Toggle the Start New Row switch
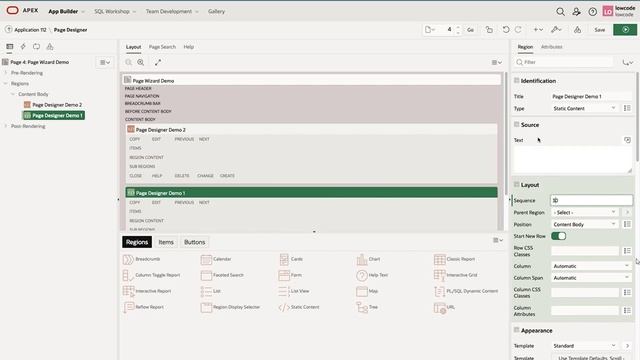Viewport: 640px width, 360px height. tap(558, 236)
